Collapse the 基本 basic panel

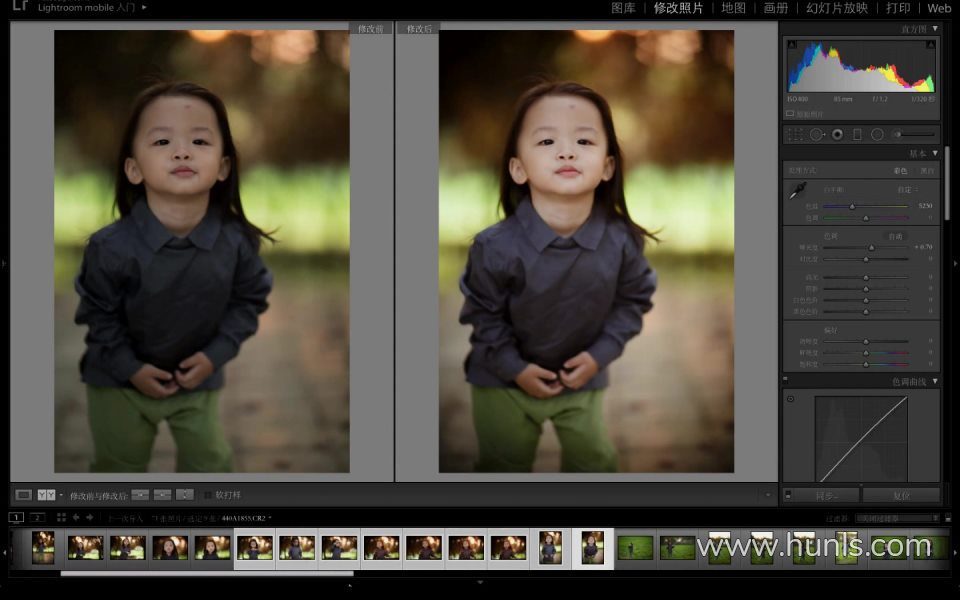[935, 153]
